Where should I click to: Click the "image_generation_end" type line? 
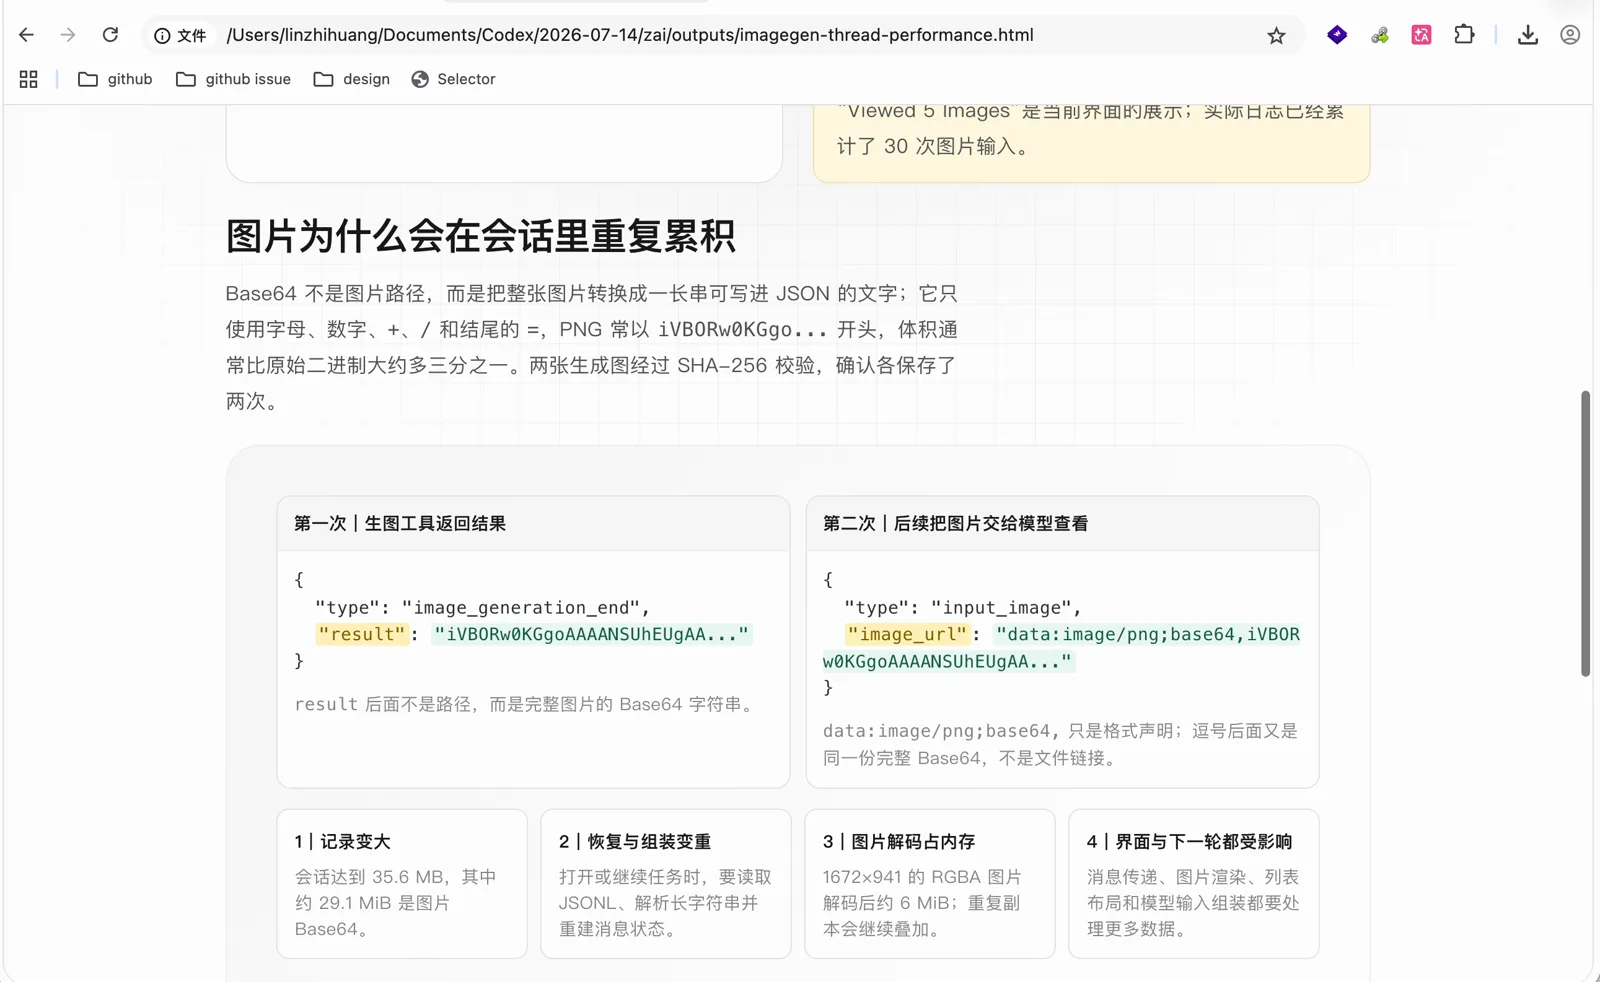coord(482,607)
